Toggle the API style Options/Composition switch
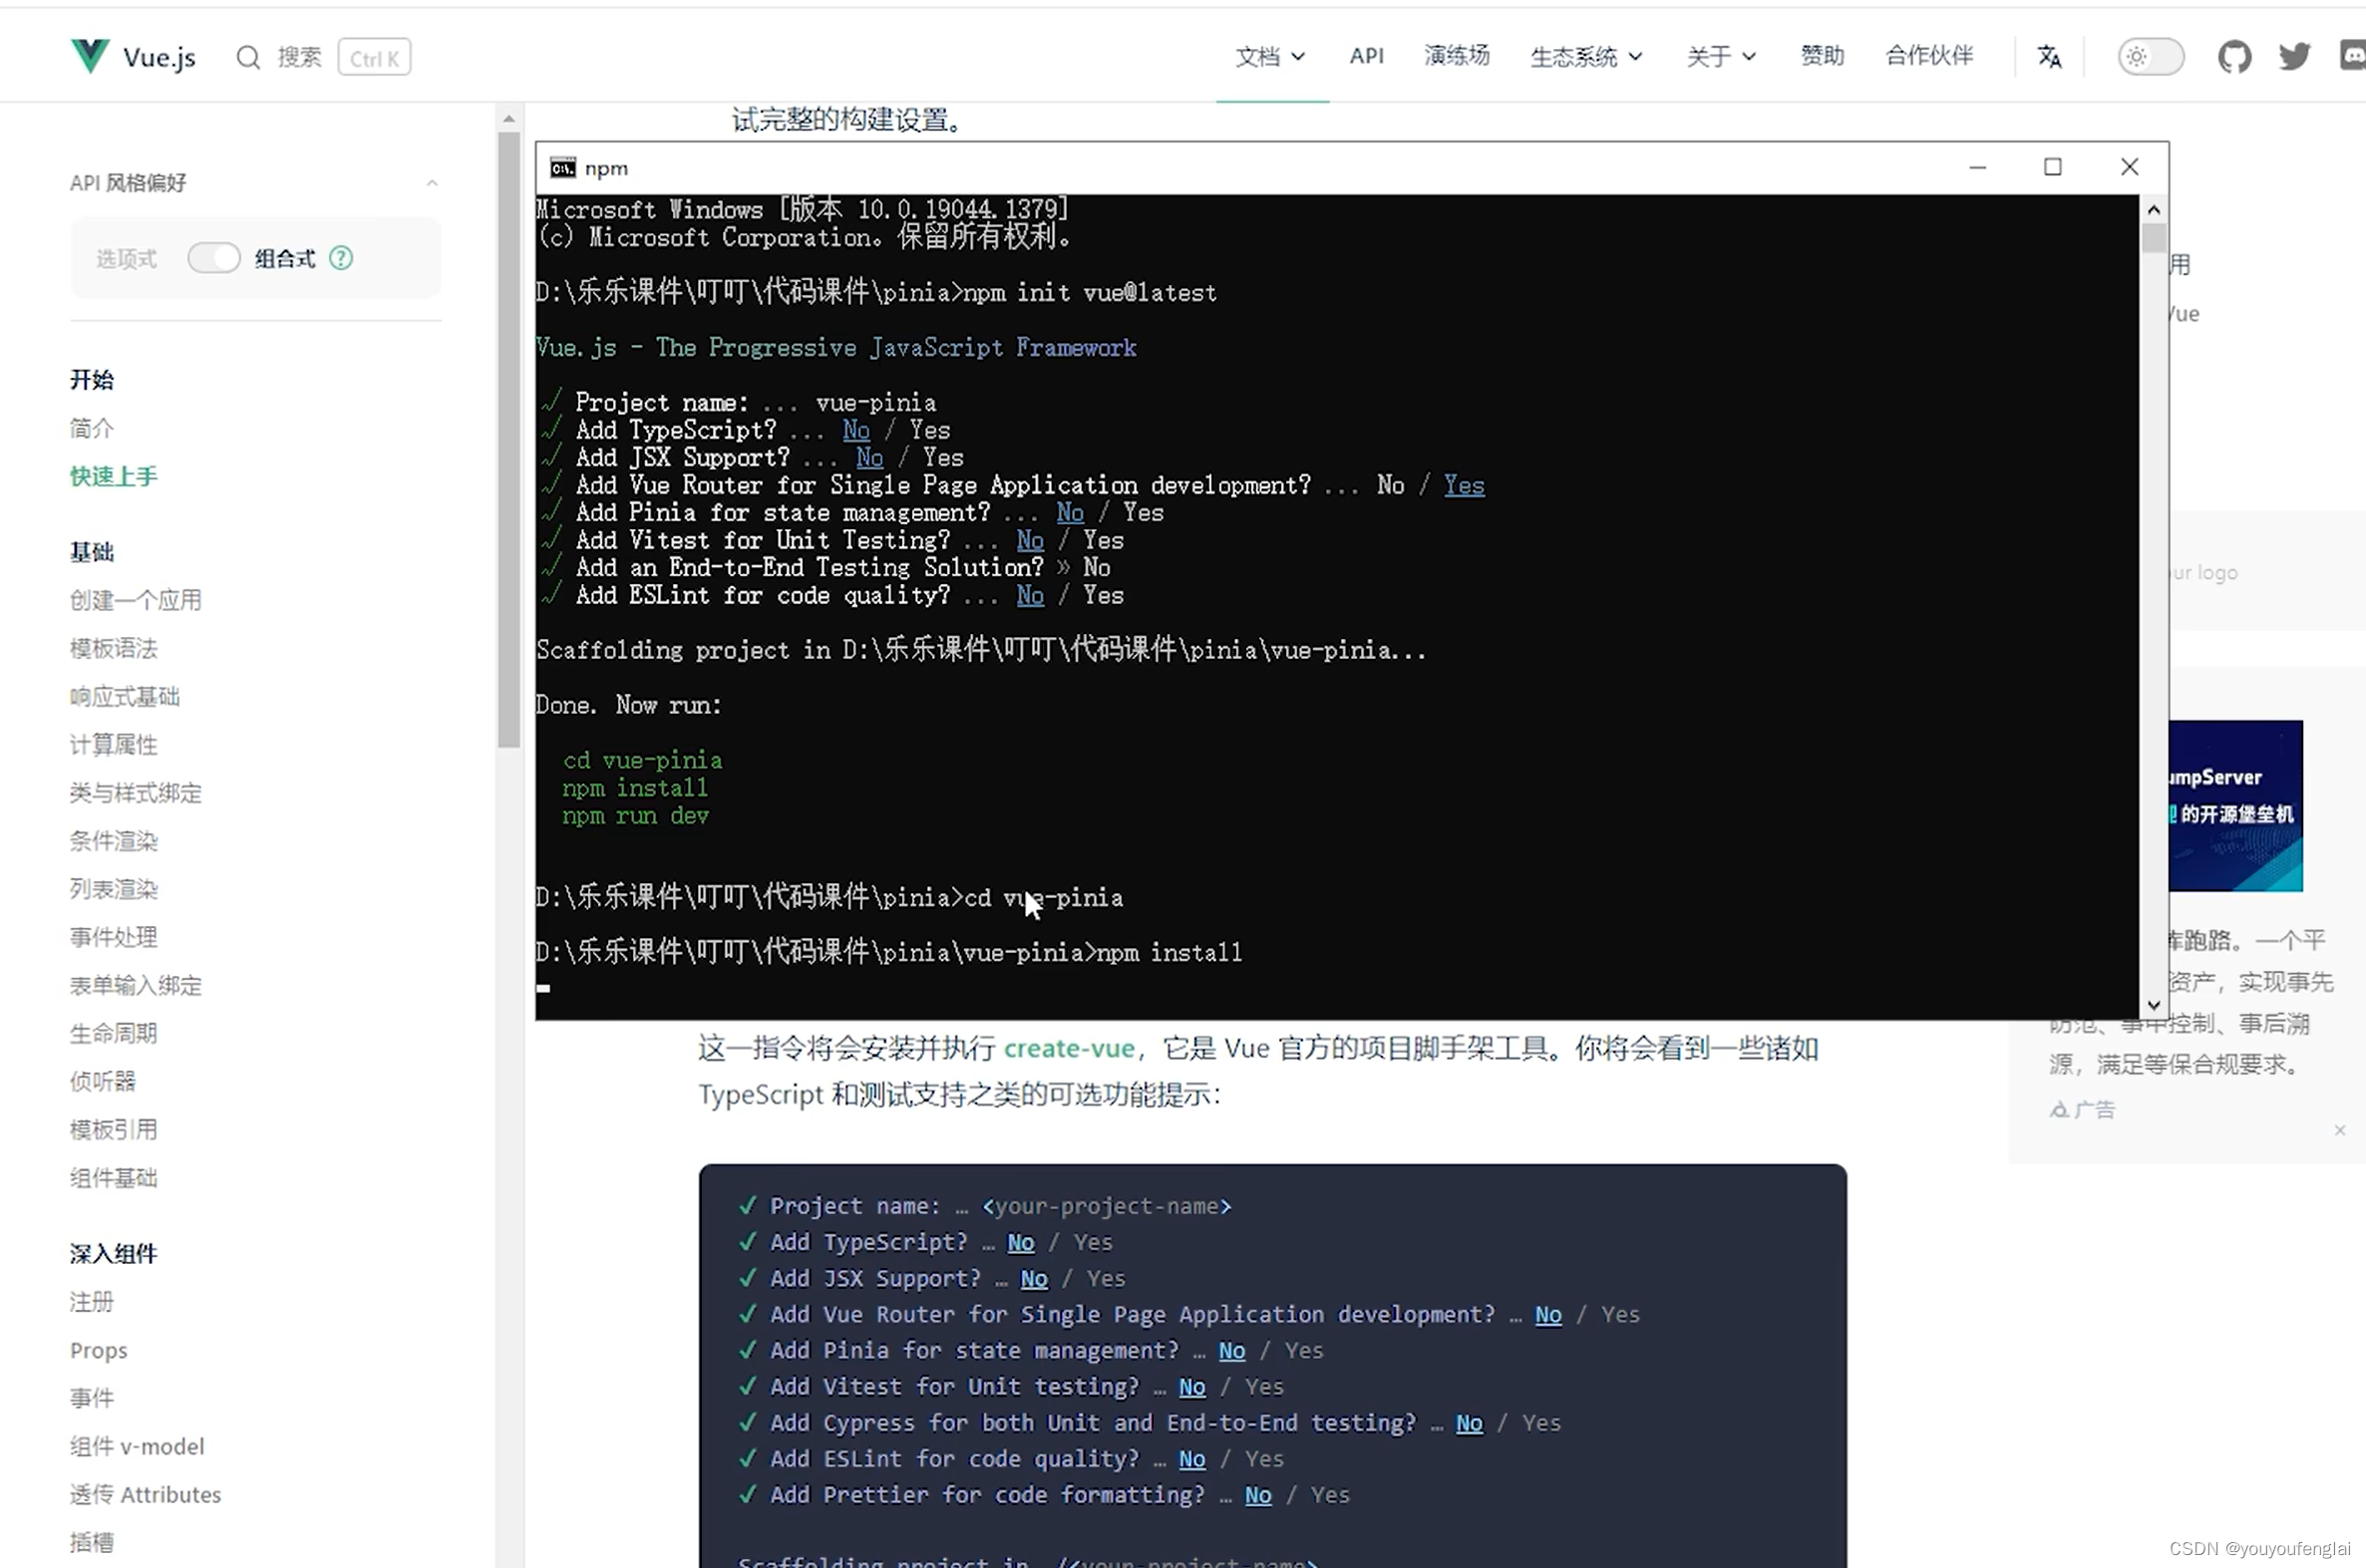The width and height of the screenshot is (2366, 1568). point(214,259)
